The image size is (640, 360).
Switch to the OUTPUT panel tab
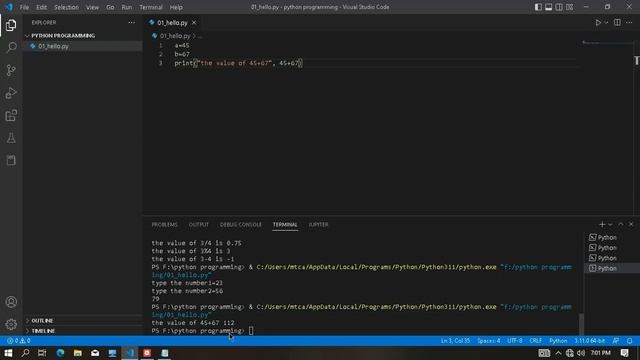(x=198, y=224)
